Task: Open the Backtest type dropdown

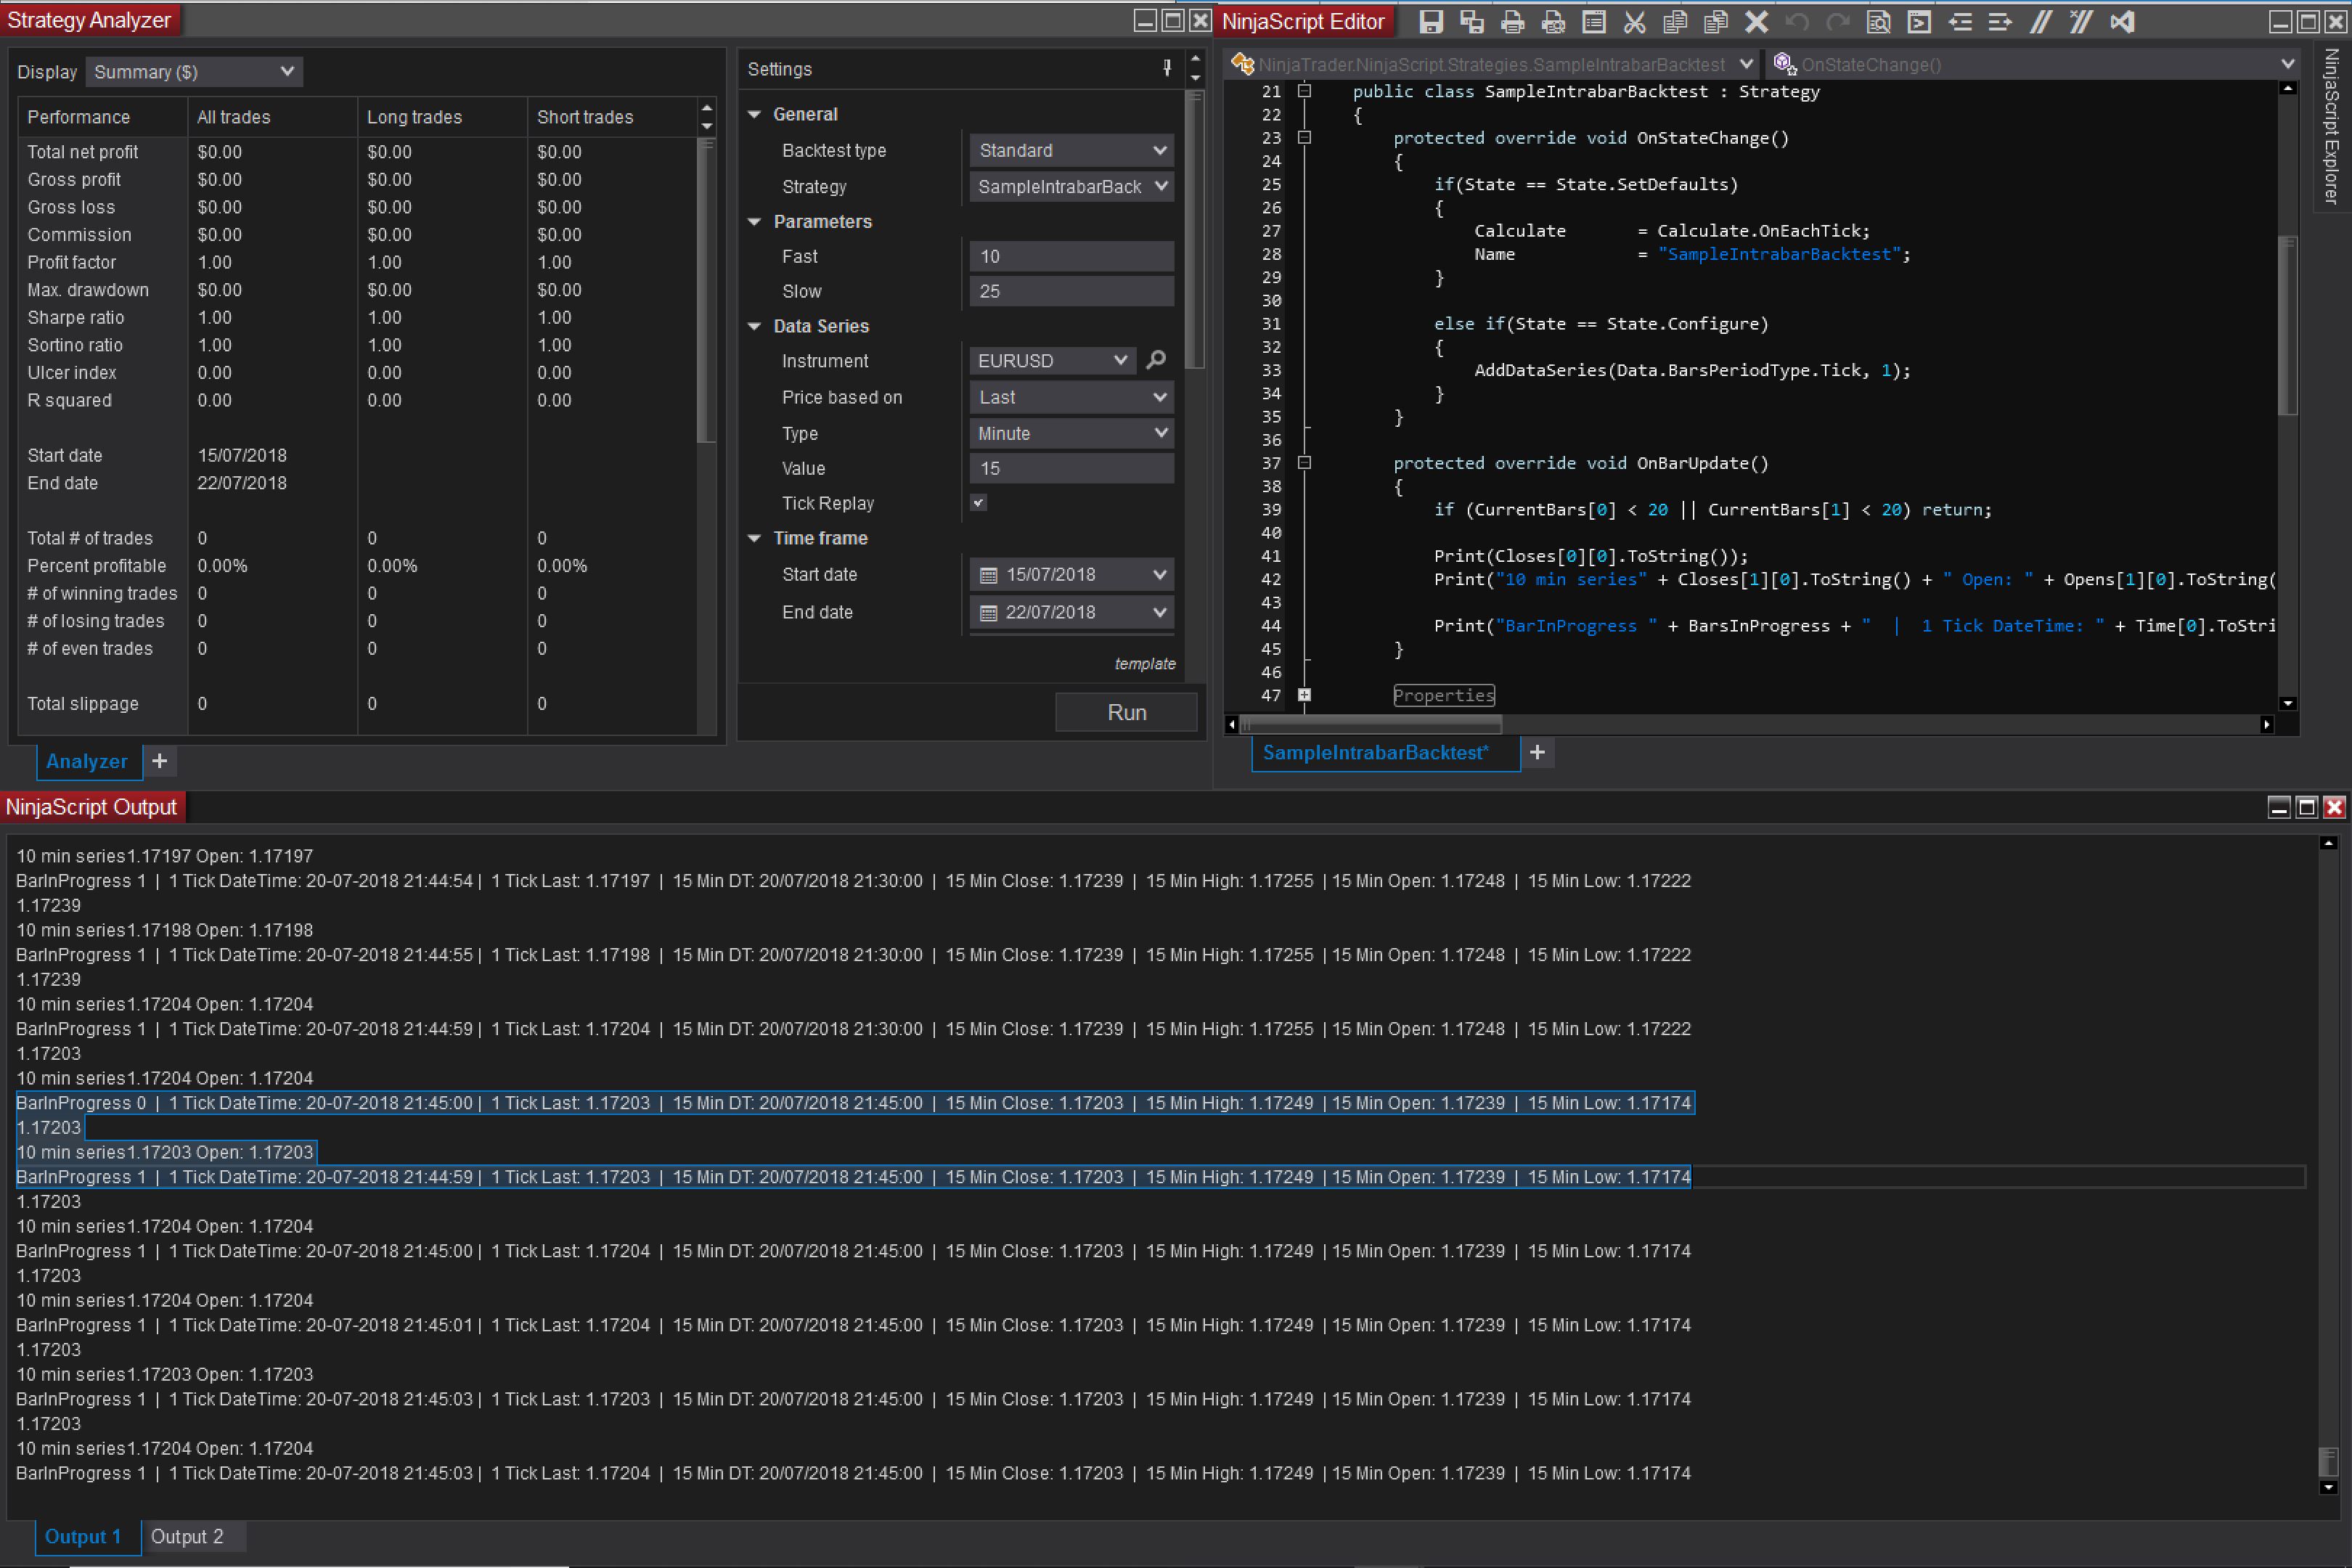Action: pos(1071,150)
